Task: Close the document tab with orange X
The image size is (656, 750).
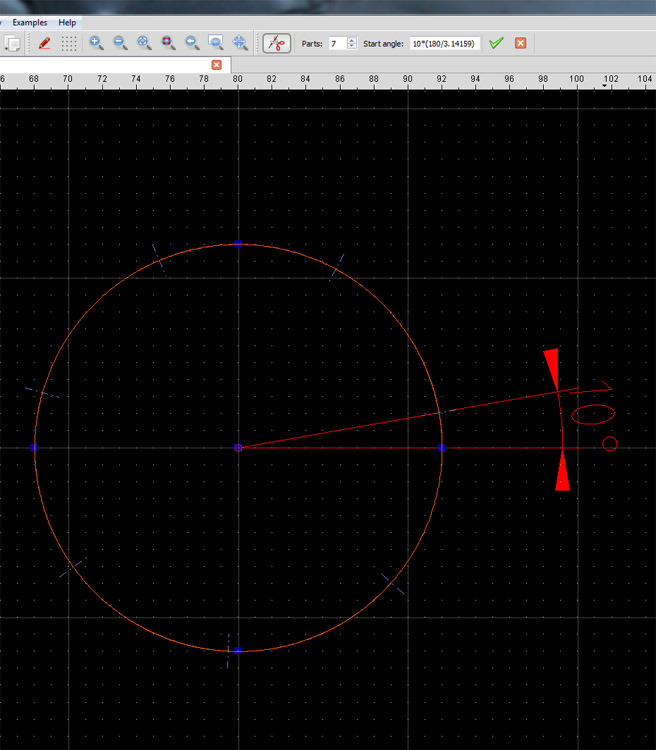Action: (x=216, y=65)
